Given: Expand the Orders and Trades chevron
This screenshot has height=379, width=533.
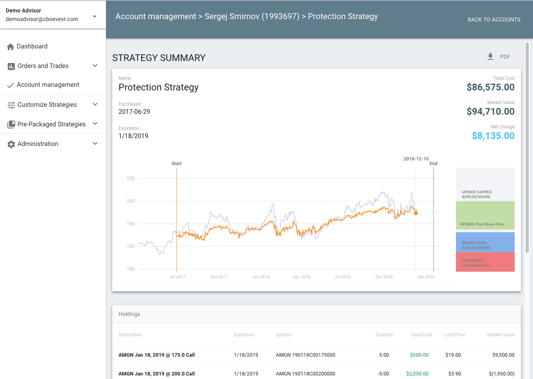Looking at the screenshot, I should [x=95, y=66].
